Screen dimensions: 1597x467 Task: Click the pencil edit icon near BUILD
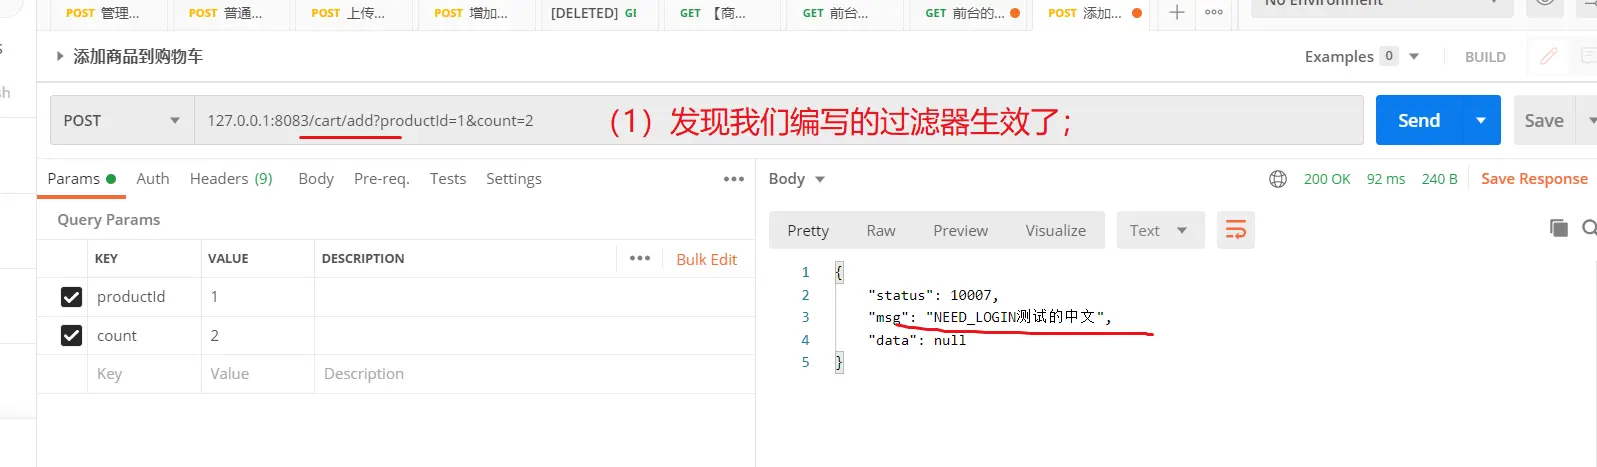tap(1549, 56)
